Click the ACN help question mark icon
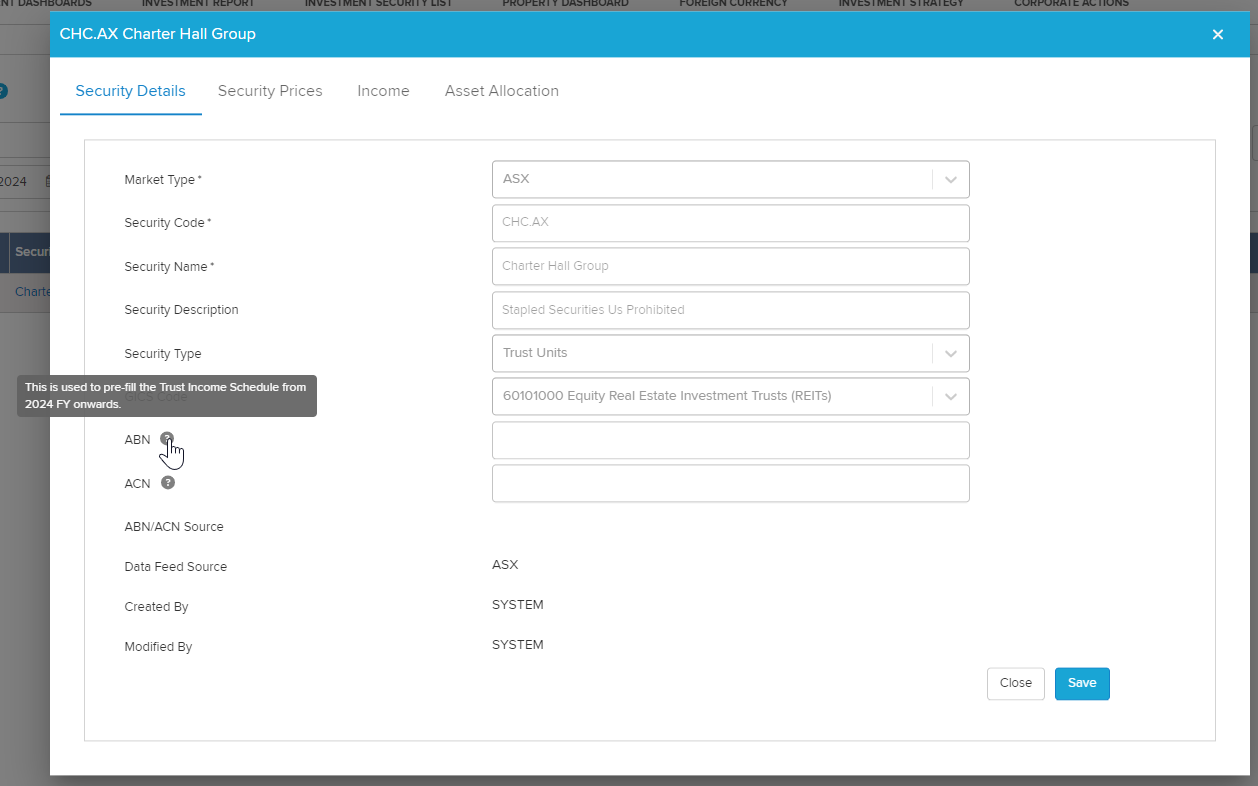 [168, 482]
